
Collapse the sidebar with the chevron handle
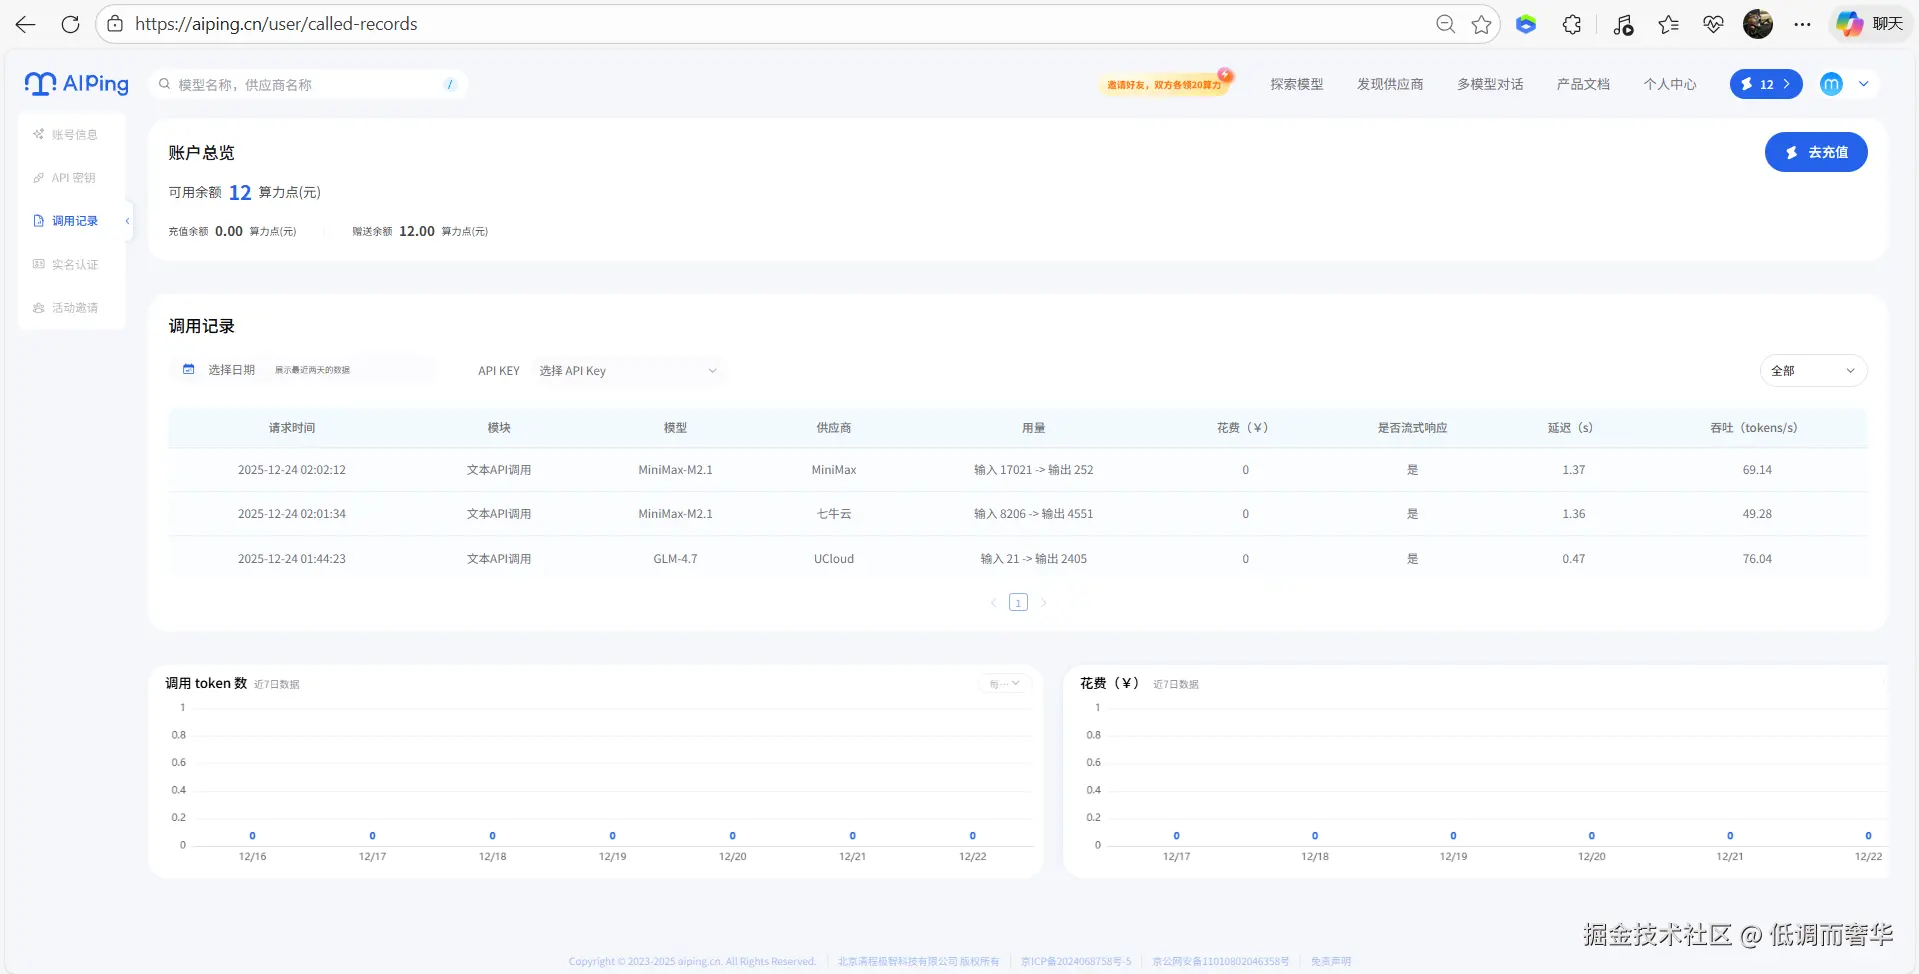(127, 221)
